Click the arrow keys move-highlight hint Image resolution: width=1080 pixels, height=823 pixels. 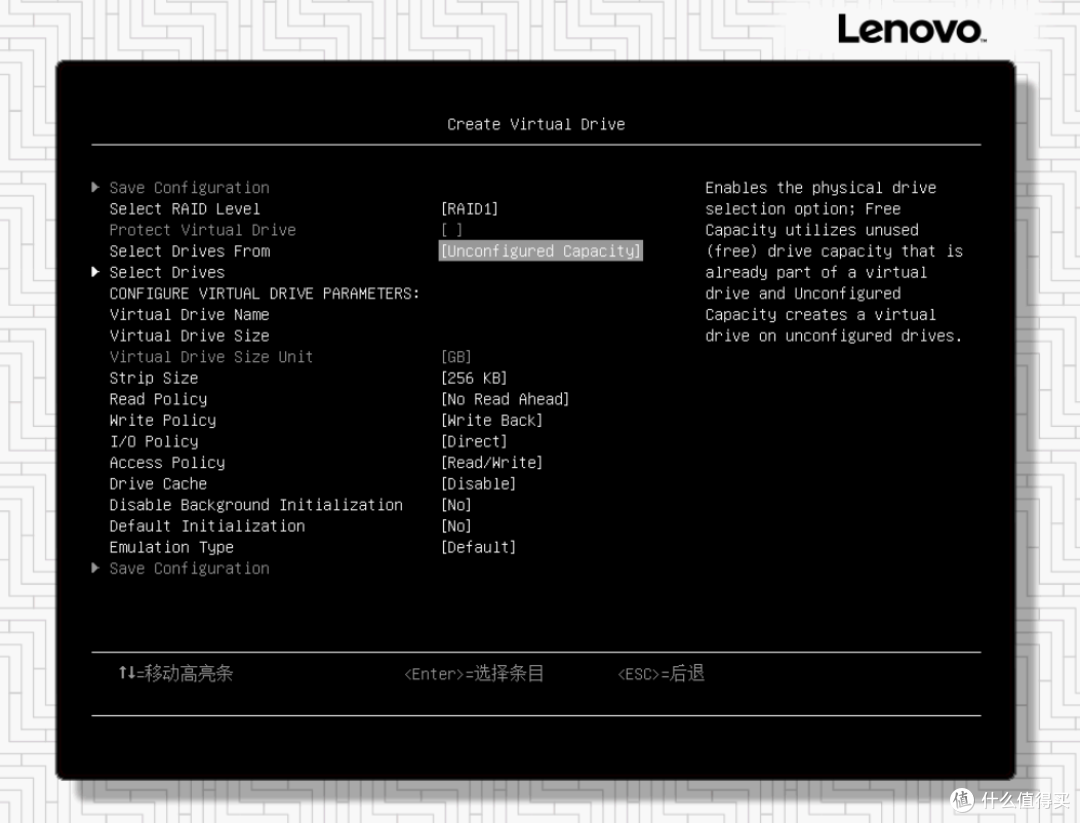pyautogui.click(x=176, y=673)
